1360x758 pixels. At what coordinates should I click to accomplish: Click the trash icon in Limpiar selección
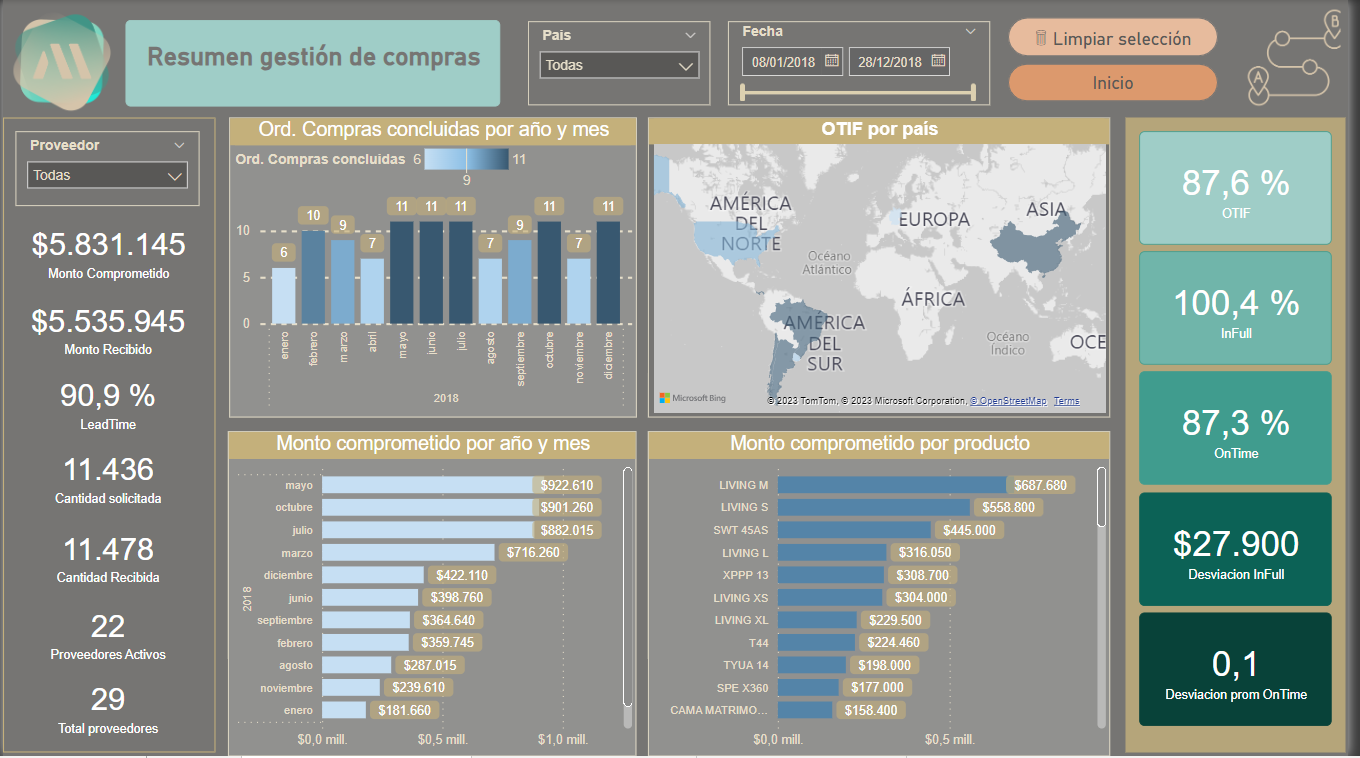click(1040, 39)
